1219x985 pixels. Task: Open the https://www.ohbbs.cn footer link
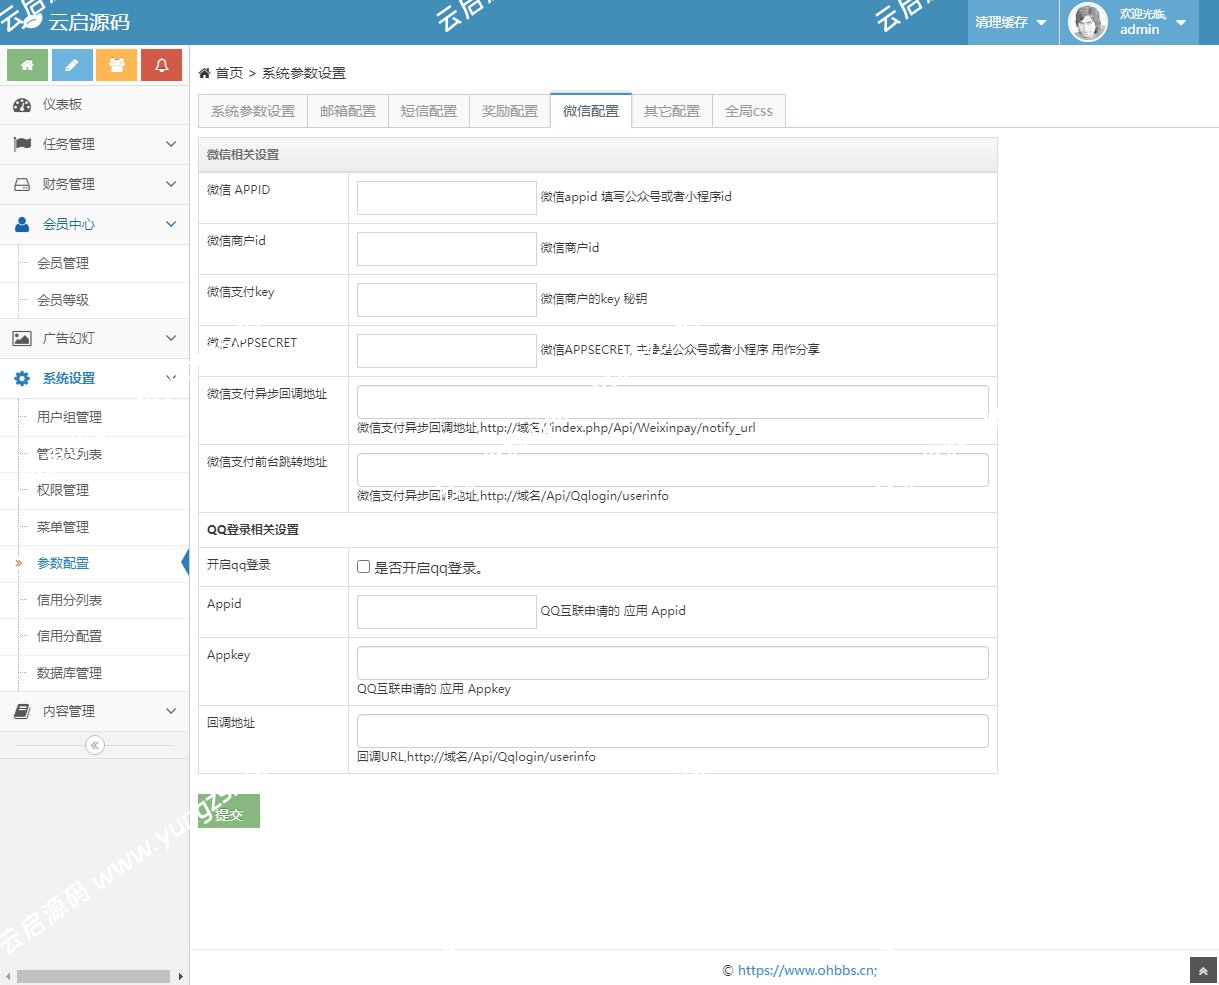click(806, 970)
